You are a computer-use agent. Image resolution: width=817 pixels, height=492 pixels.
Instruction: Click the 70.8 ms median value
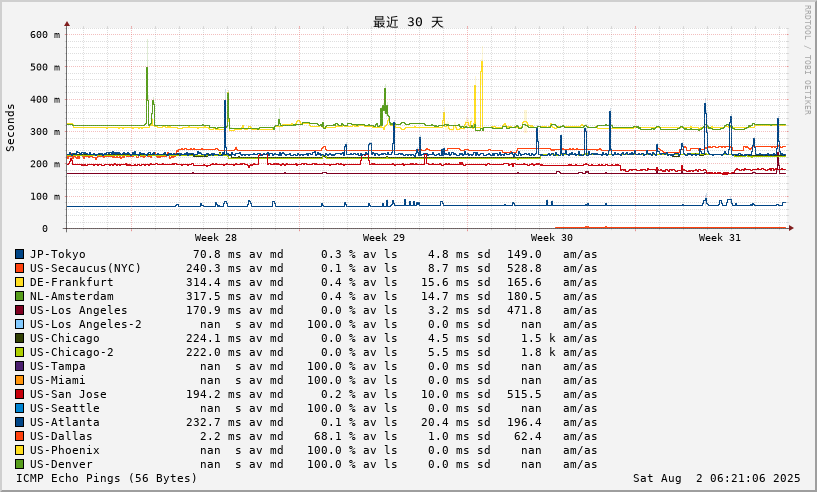click(x=217, y=254)
